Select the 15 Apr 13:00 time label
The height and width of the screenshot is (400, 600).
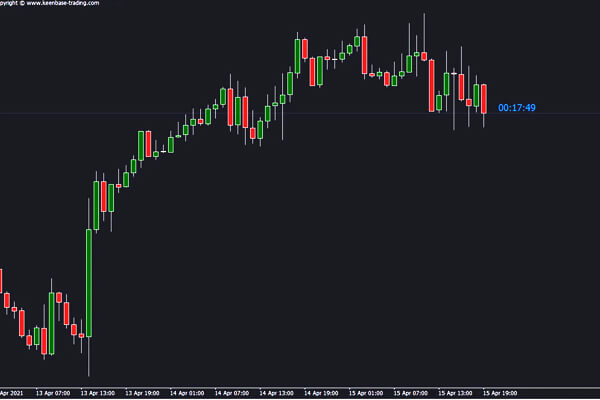click(x=455, y=393)
